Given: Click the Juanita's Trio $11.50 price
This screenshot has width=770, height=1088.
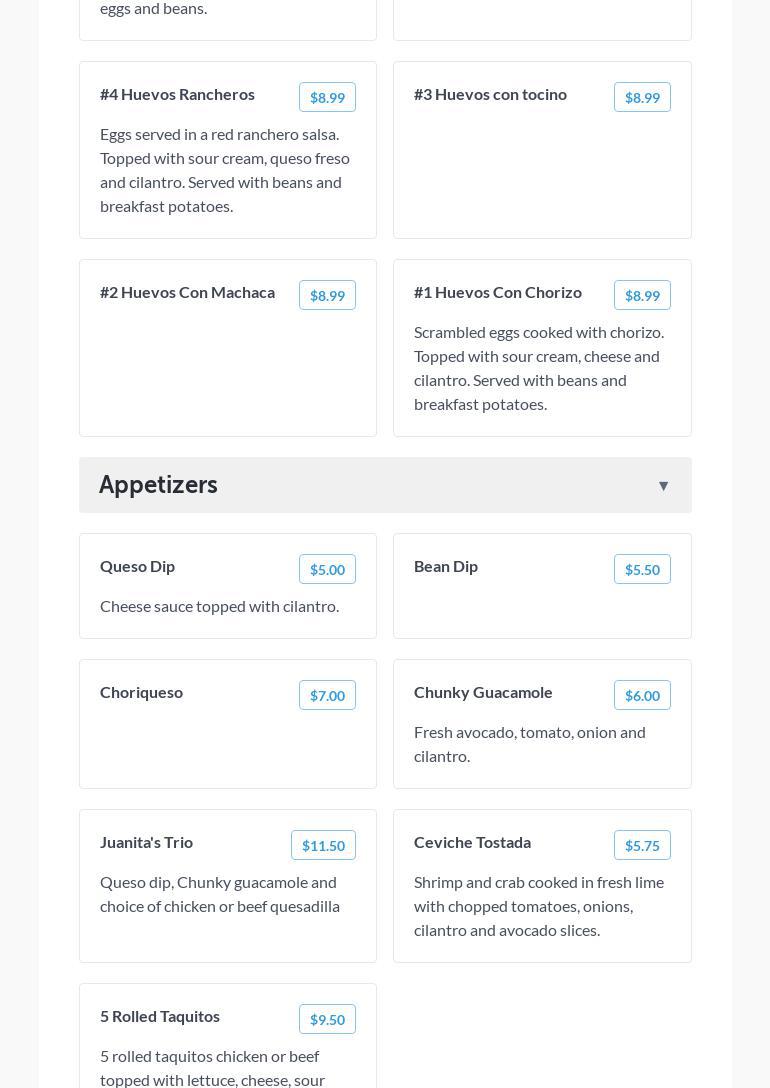Looking at the screenshot, I should (x=323, y=845).
